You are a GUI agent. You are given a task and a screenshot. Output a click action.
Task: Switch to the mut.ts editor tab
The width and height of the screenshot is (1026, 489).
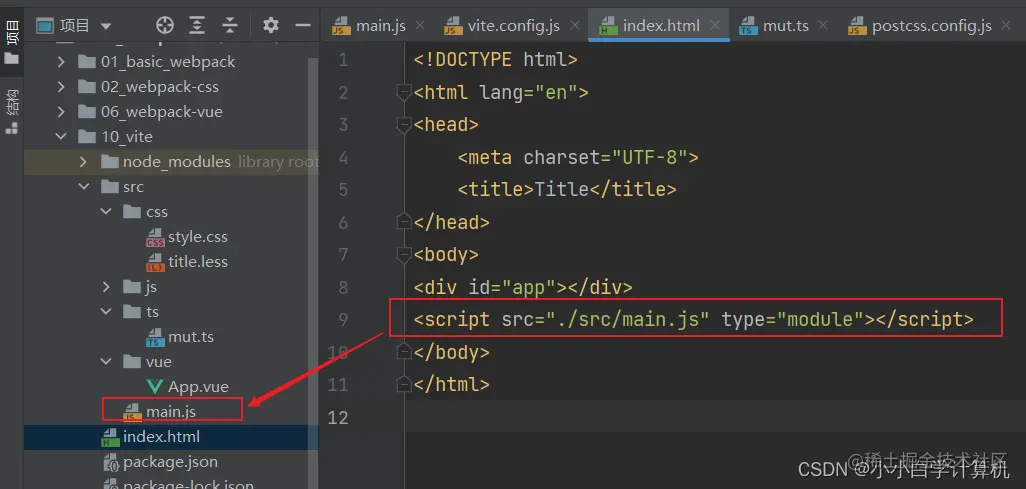point(786,26)
